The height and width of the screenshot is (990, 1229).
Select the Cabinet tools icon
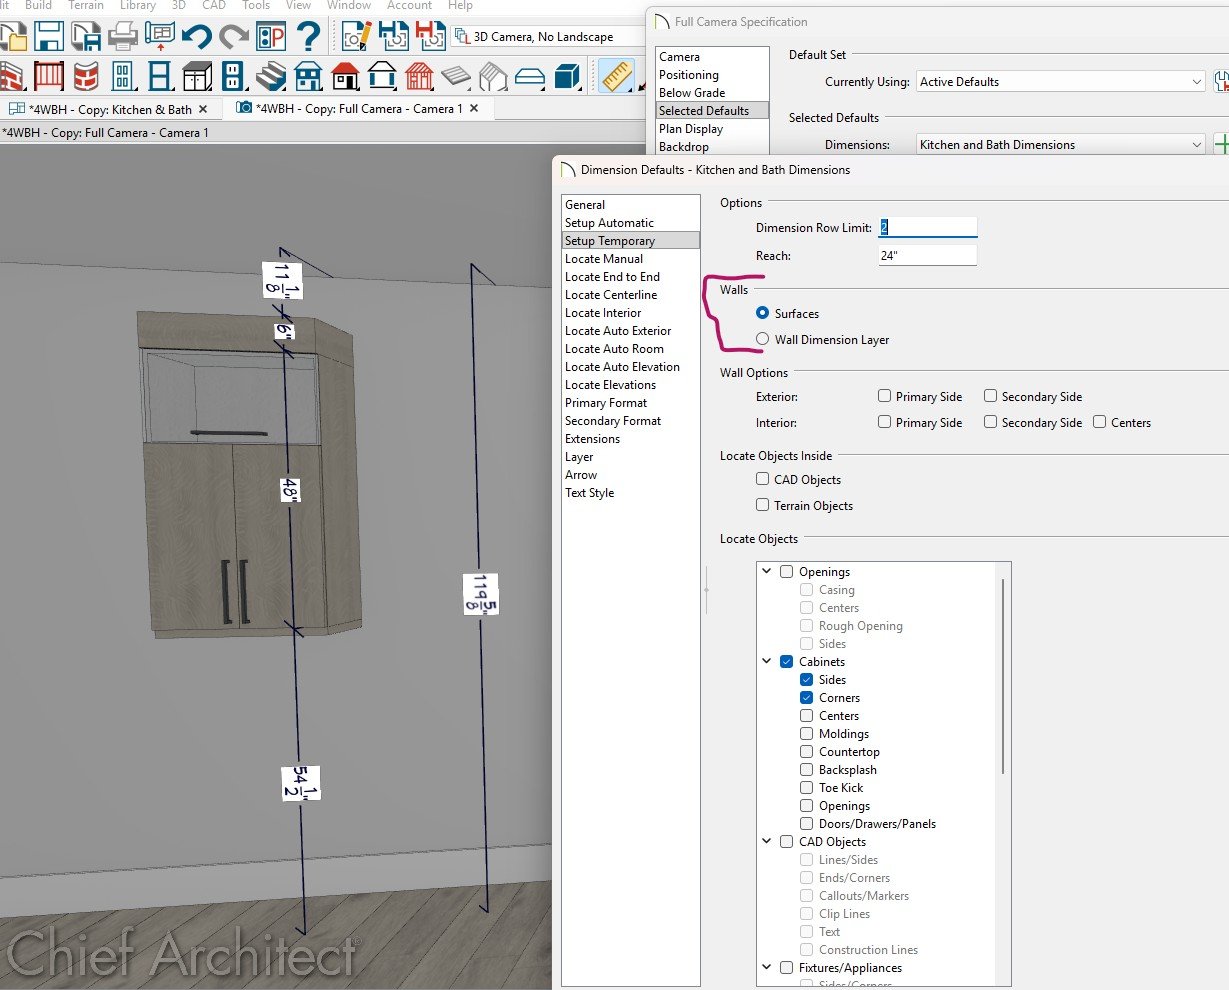[x=196, y=76]
